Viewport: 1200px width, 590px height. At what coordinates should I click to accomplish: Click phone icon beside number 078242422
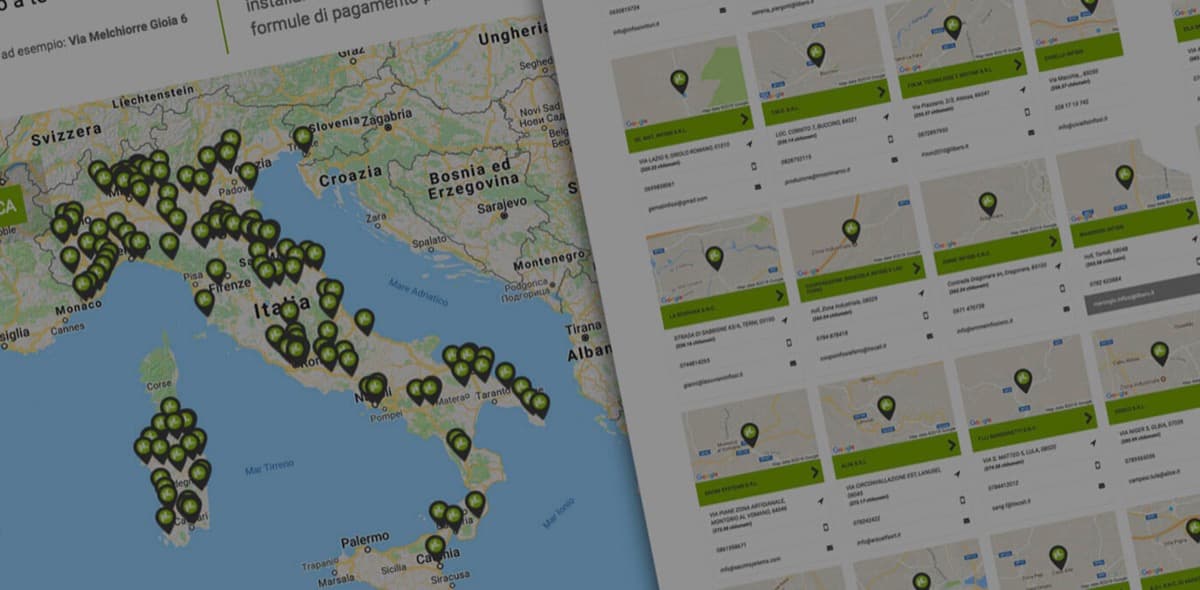[964, 499]
